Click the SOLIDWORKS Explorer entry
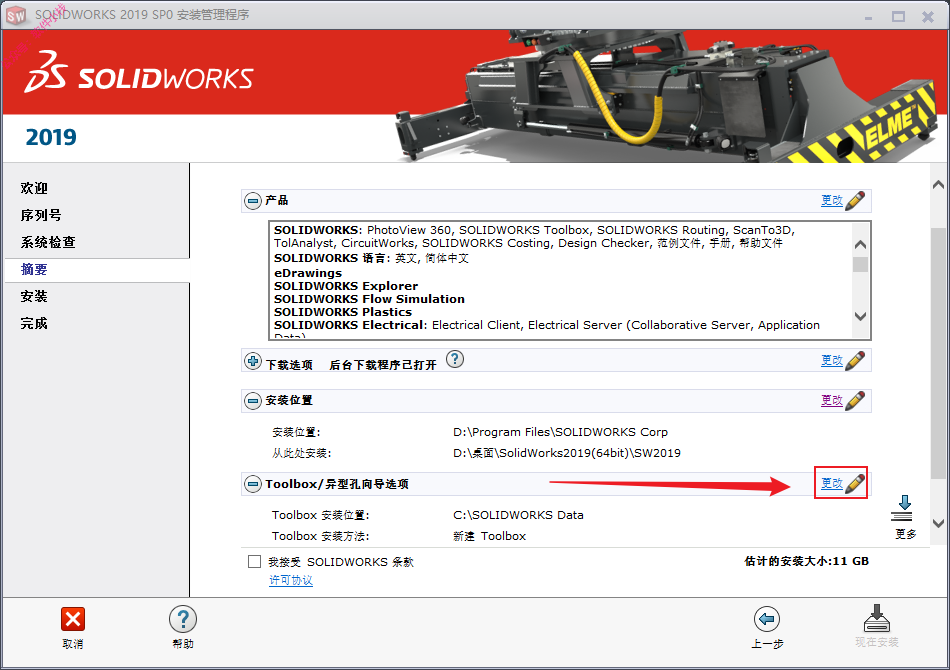The height and width of the screenshot is (670, 950). [x=346, y=286]
